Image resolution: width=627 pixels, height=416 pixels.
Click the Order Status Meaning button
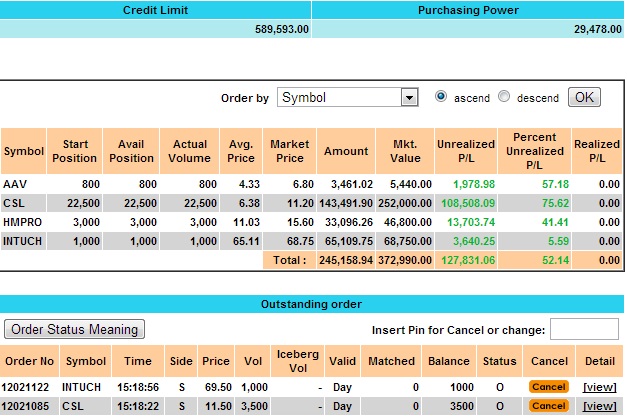click(75, 329)
